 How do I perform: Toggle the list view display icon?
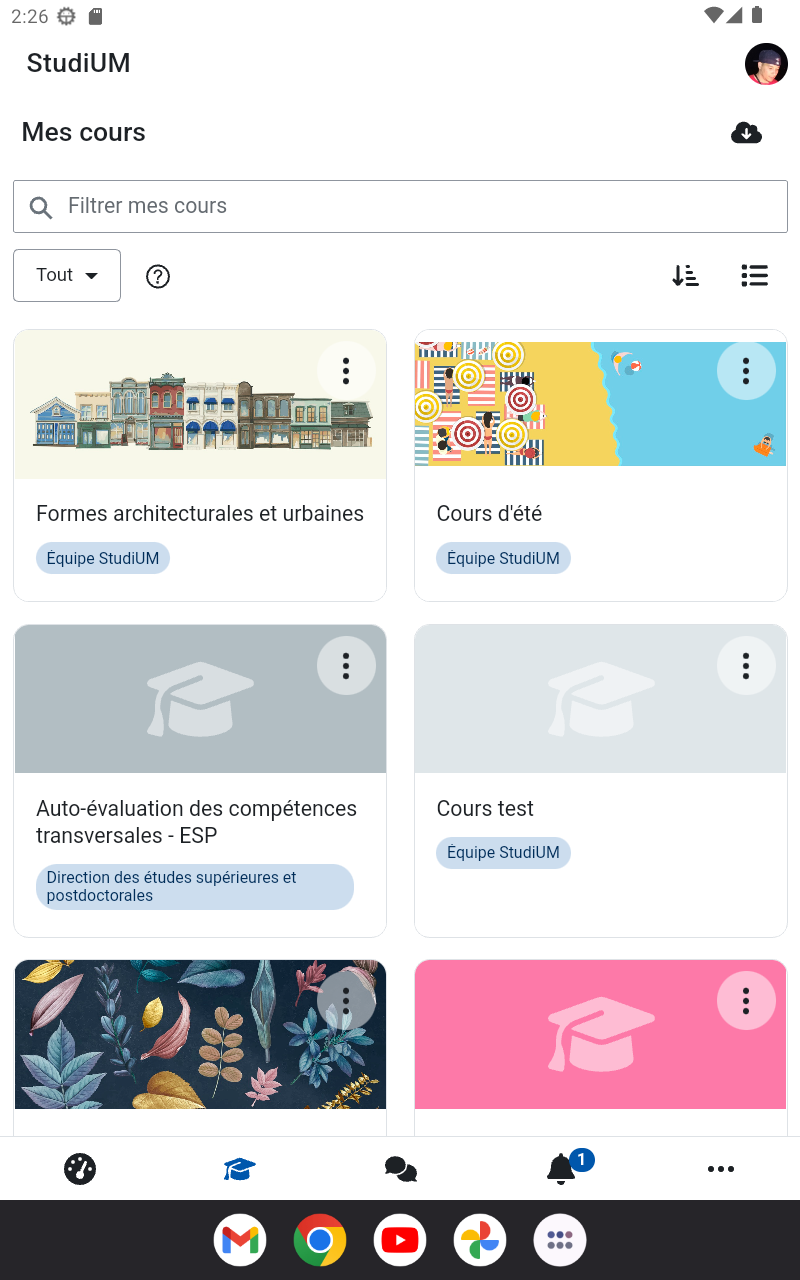point(755,276)
